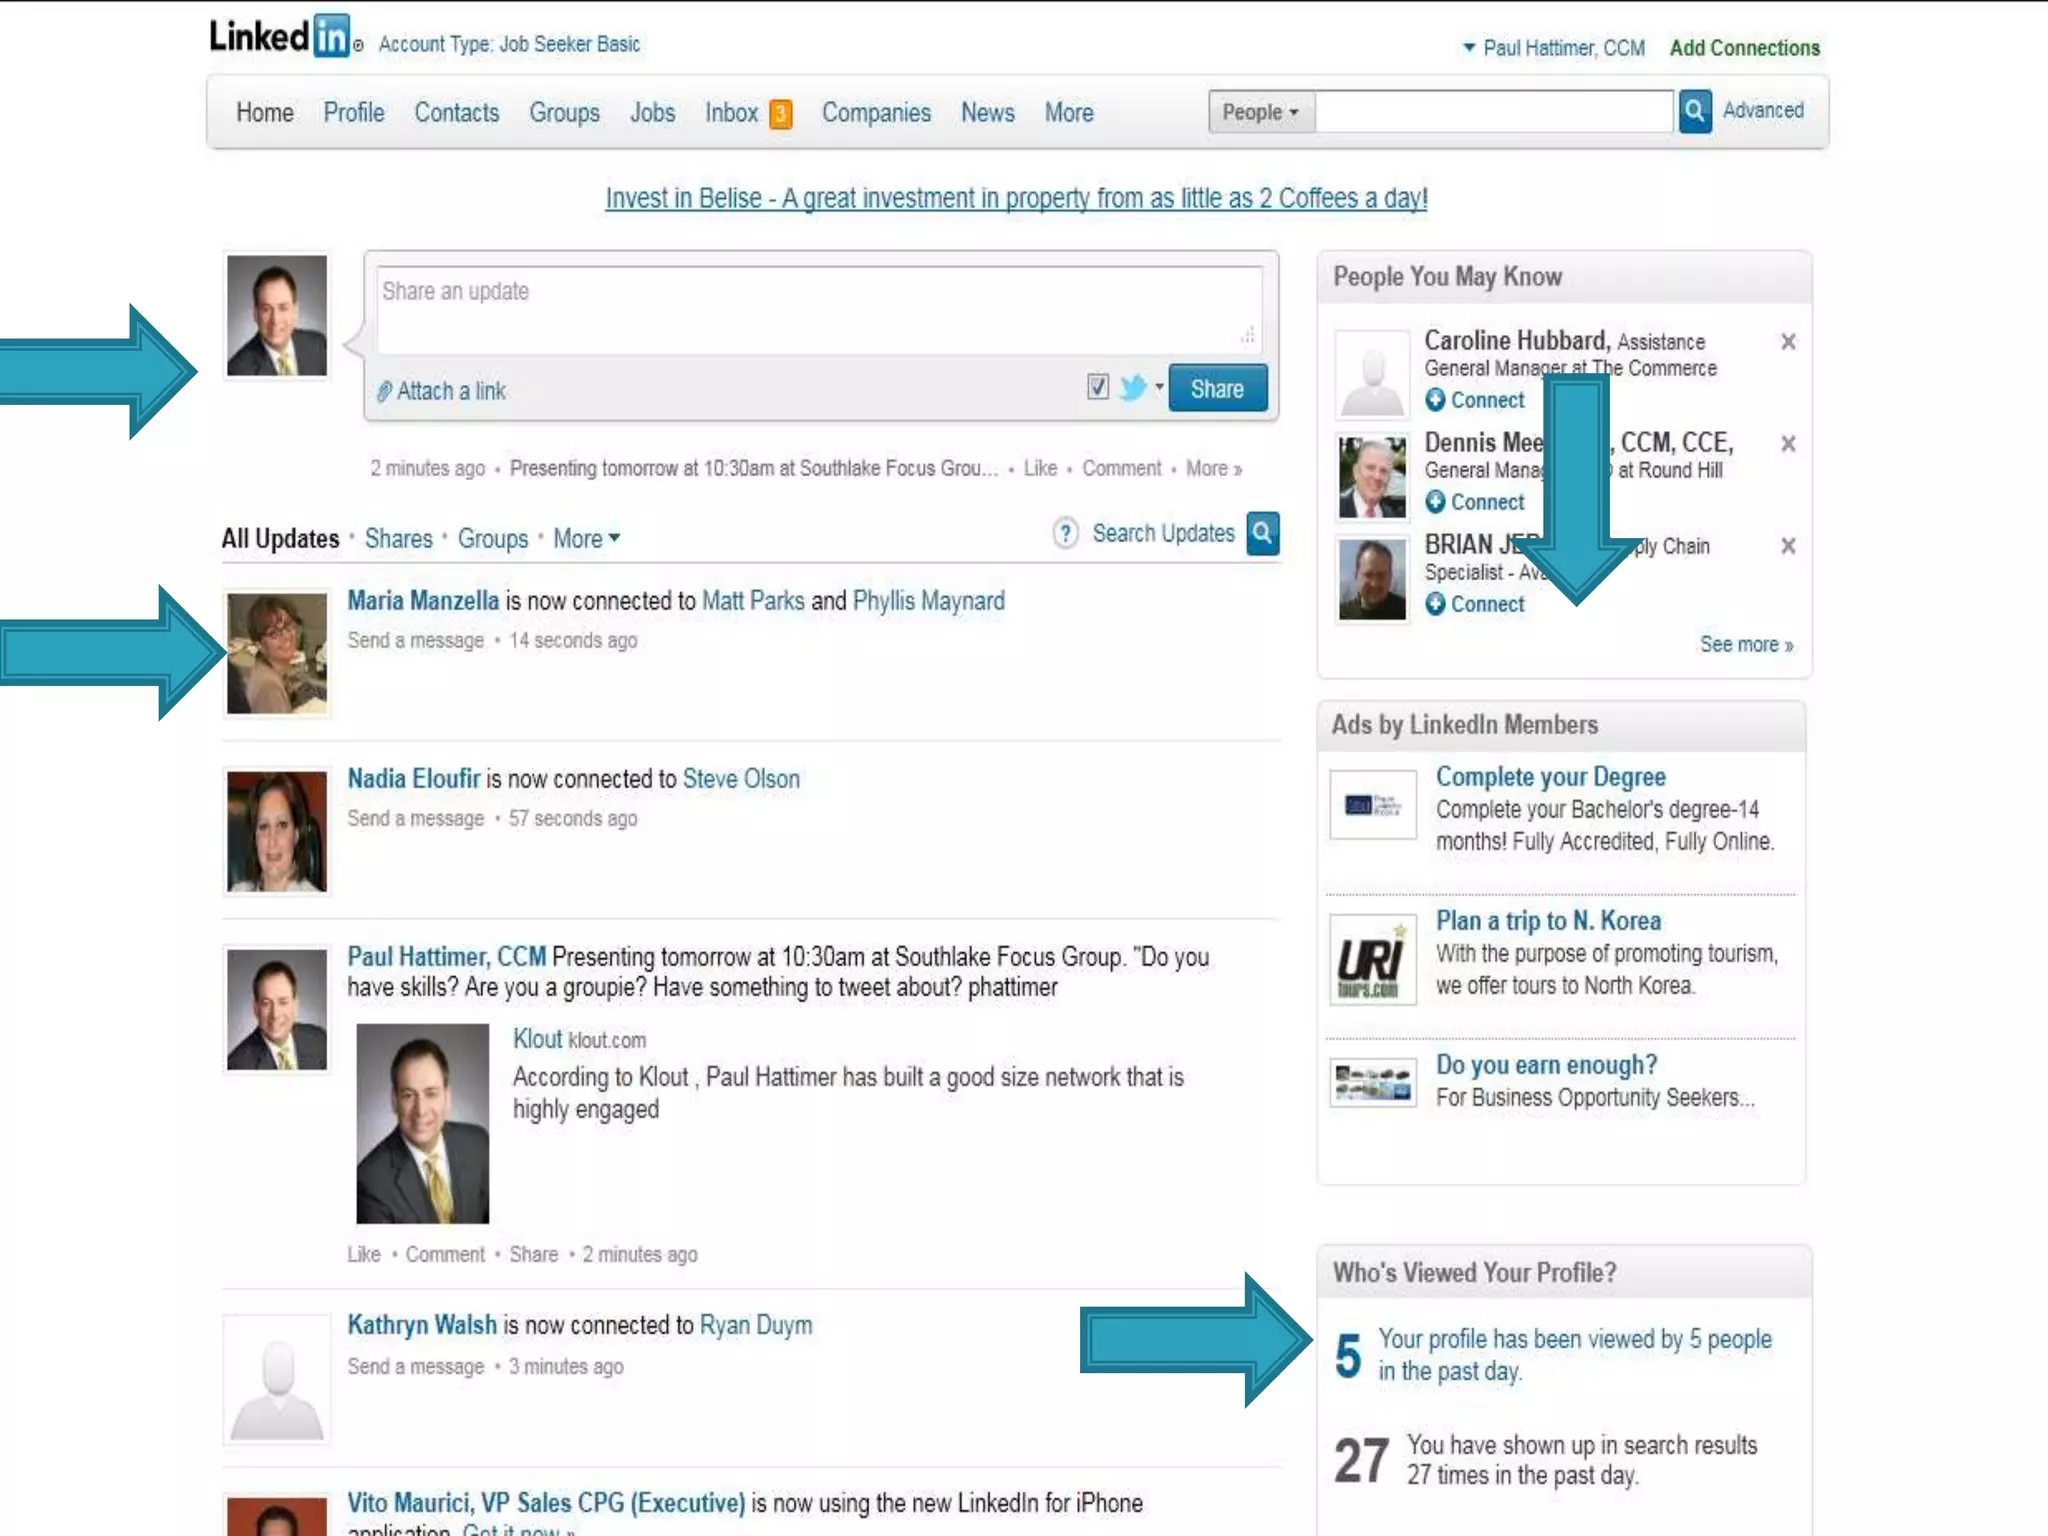The height and width of the screenshot is (1536, 2048).
Task: Toggle the Twitter sharing checkbox
Action: pos(1098,387)
